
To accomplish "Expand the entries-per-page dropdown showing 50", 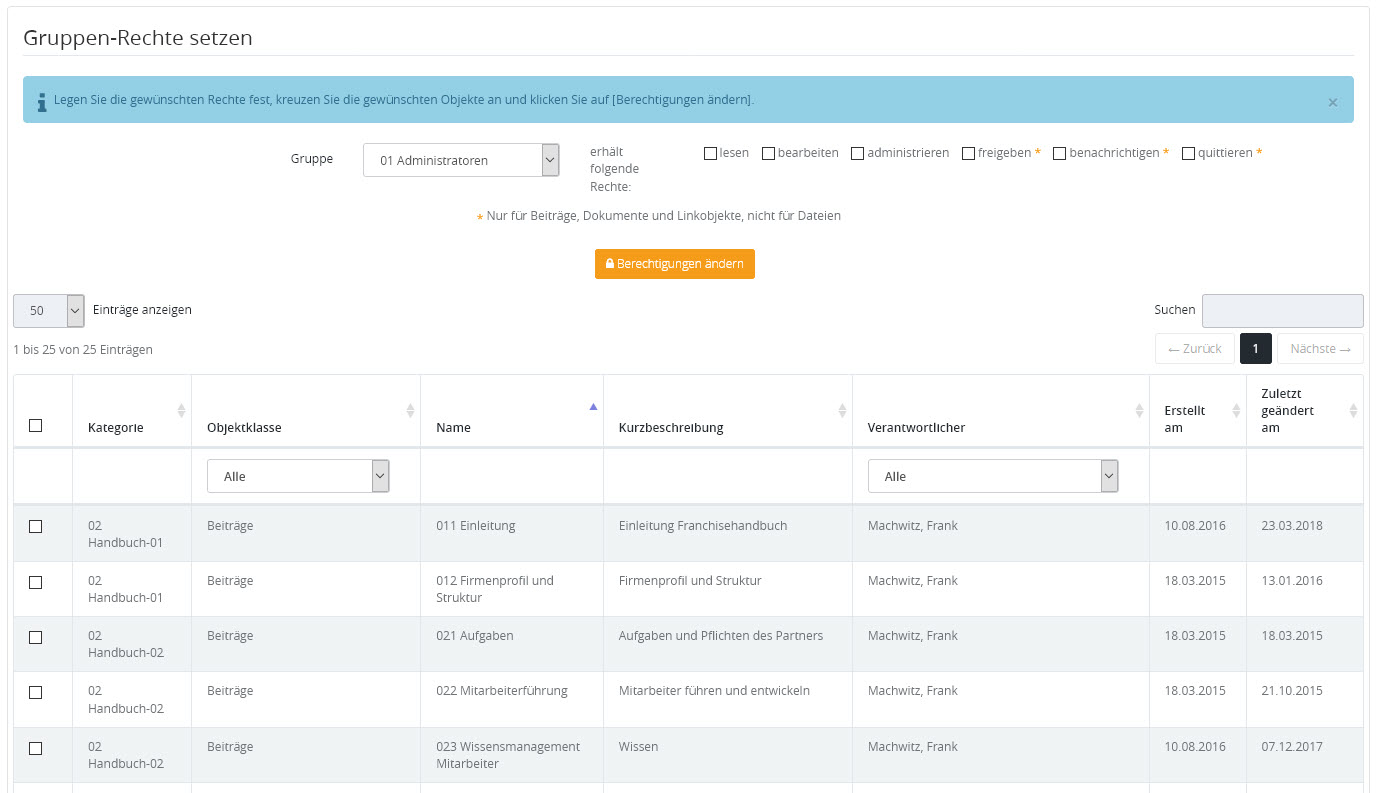I will click(48, 311).
